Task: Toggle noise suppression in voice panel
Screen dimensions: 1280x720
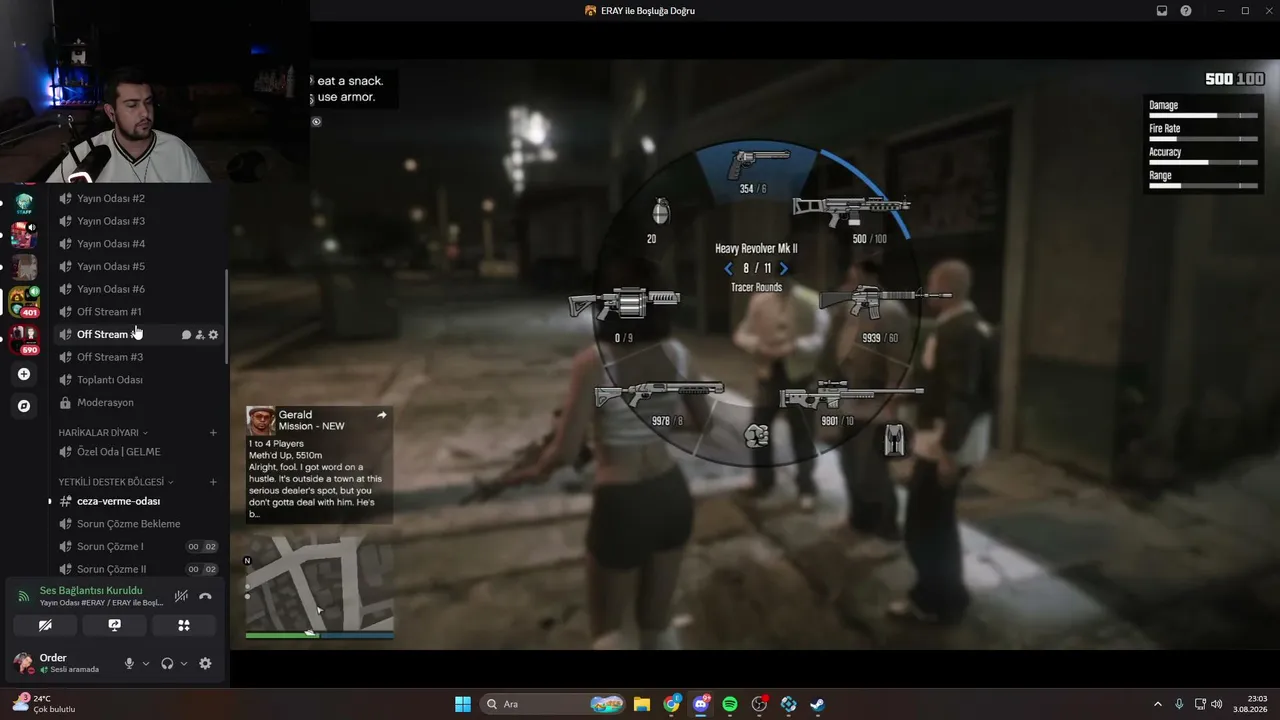Action: pyautogui.click(x=181, y=596)
